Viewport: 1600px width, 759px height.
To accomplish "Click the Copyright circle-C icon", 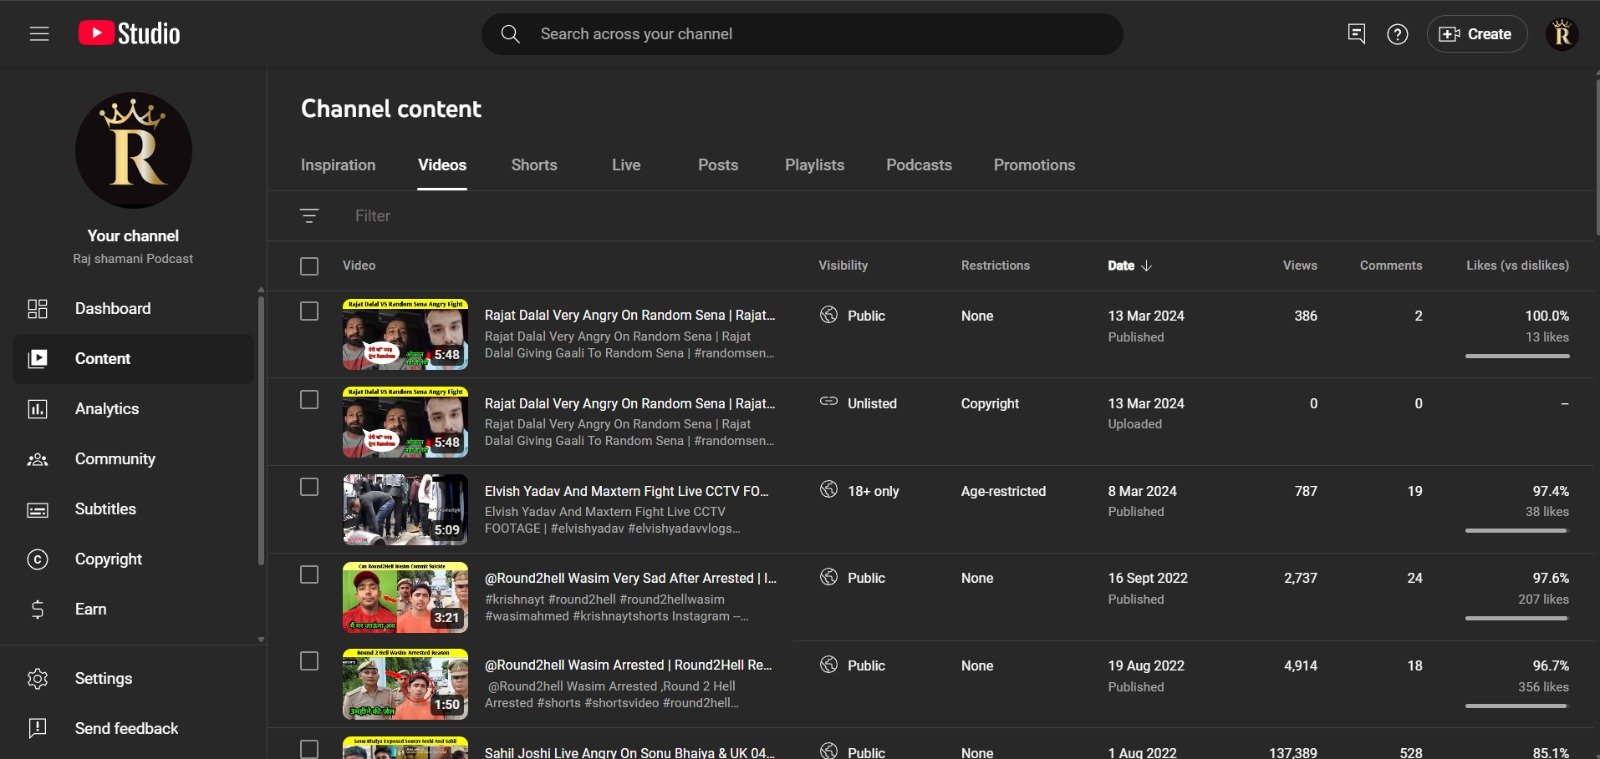I will pos(37,559).
